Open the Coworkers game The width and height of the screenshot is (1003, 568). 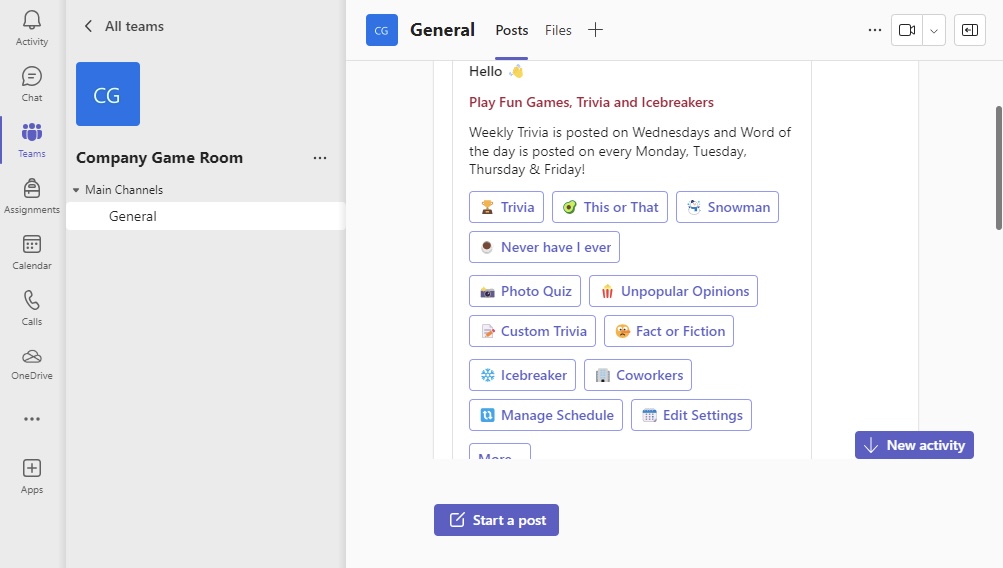coord(638,375)
